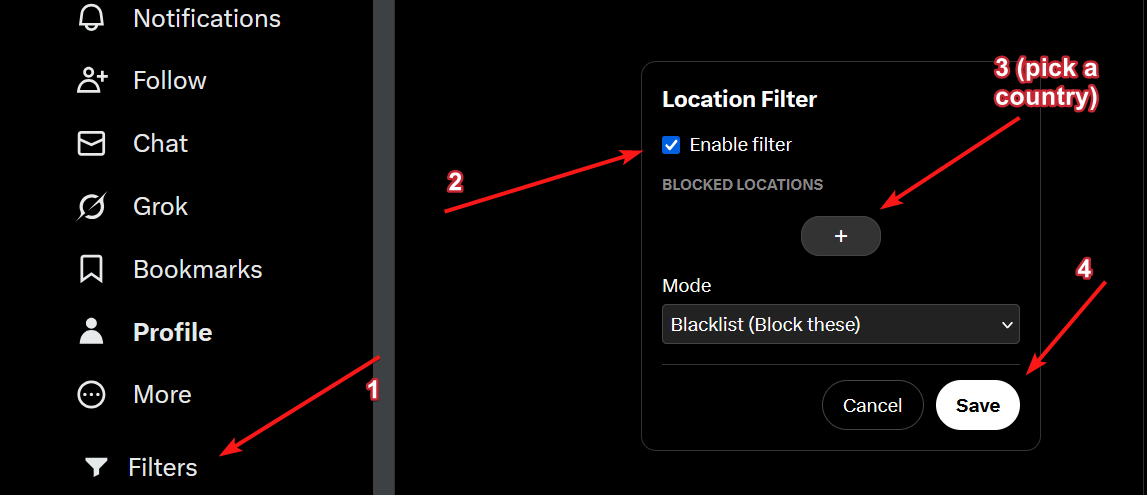Open the Filters sidebar entry
The height and width of the screenshot is (495, 1147).
coord(163,467)
